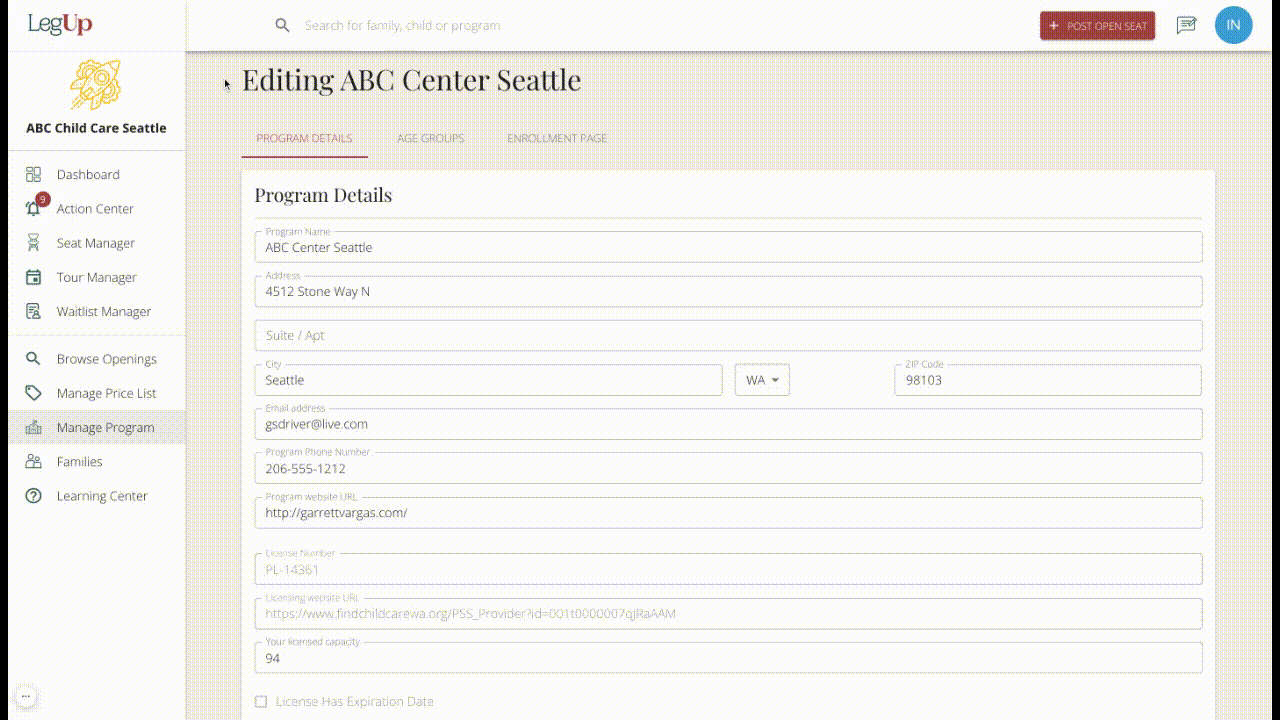Click the Learning Center help icon
The height and width of the screenshot is (720, 1280).
34,496
